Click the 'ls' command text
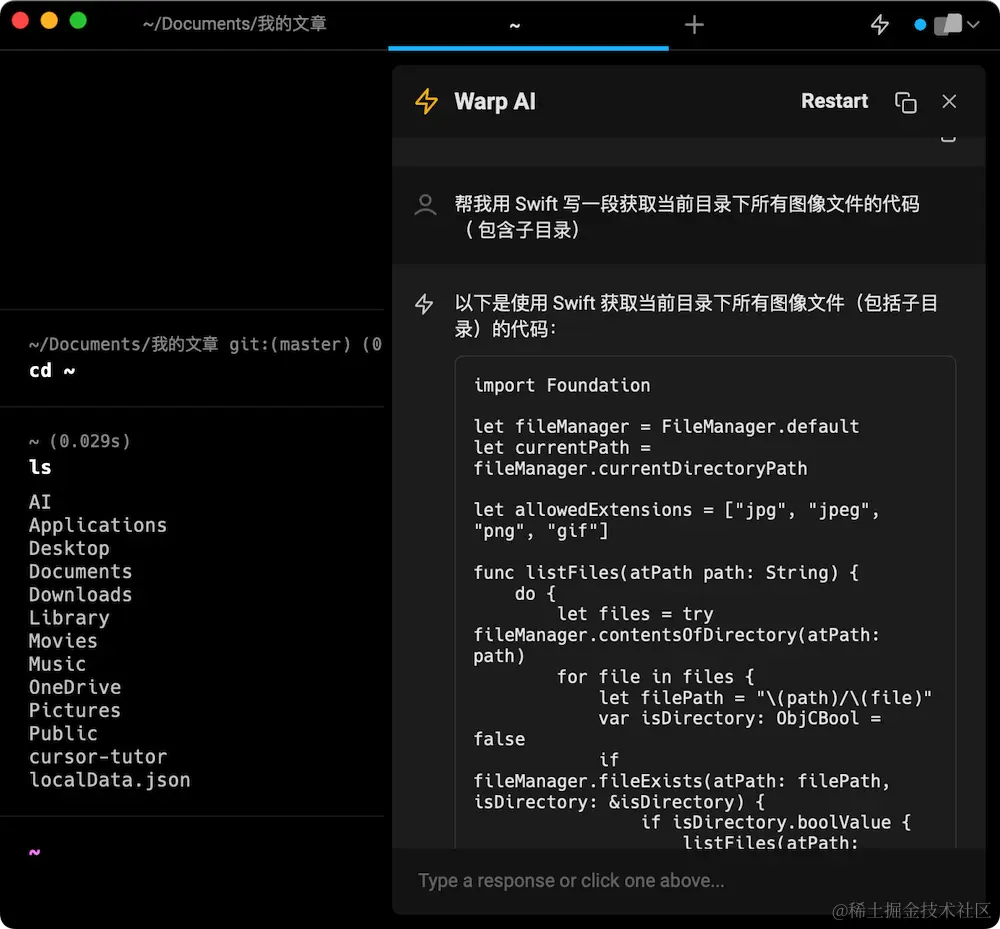The image size is (1000, 929). [40, 467]
